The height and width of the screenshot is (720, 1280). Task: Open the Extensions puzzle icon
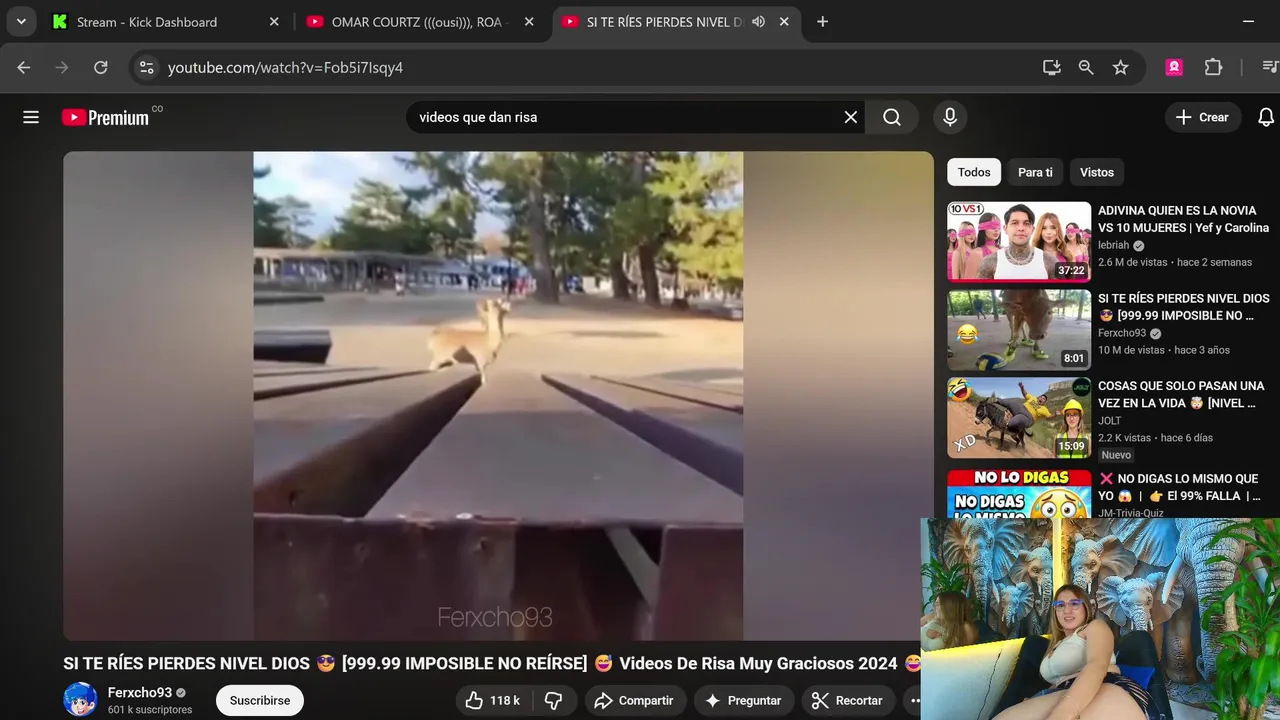[1213, 67]
